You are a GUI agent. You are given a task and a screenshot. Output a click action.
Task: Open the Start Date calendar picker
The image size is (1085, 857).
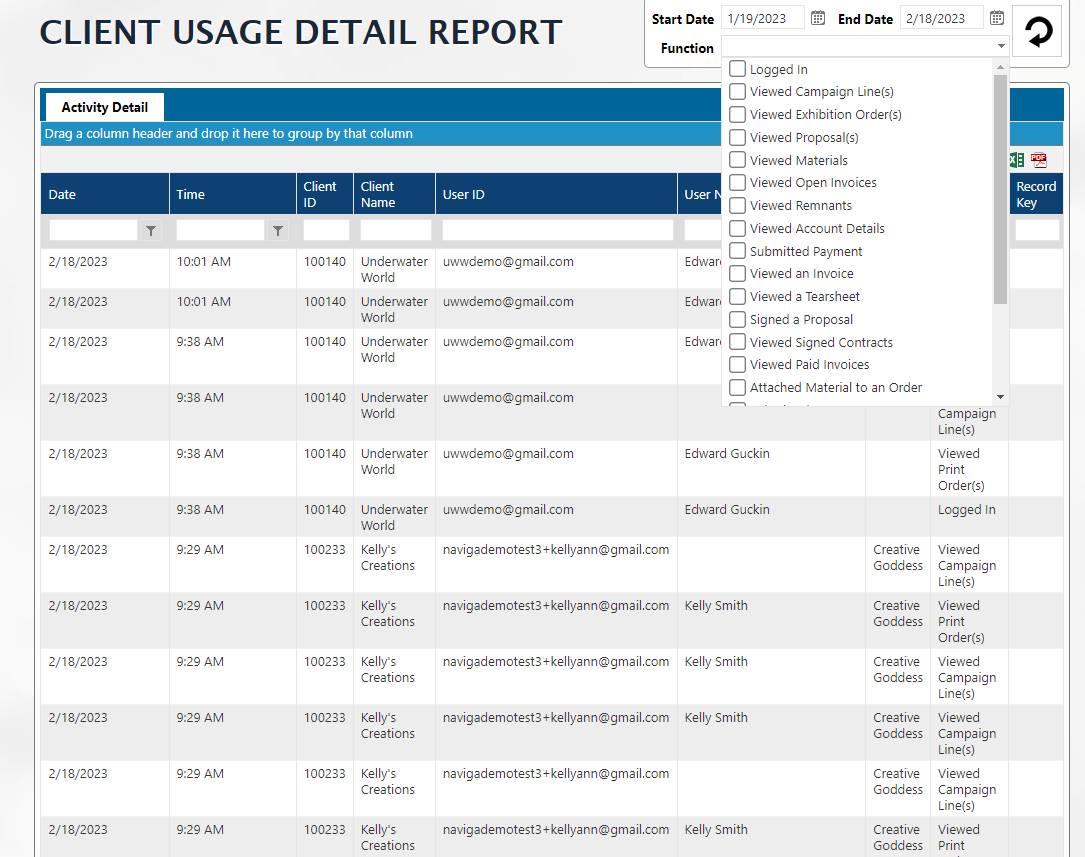pos(817,18)
